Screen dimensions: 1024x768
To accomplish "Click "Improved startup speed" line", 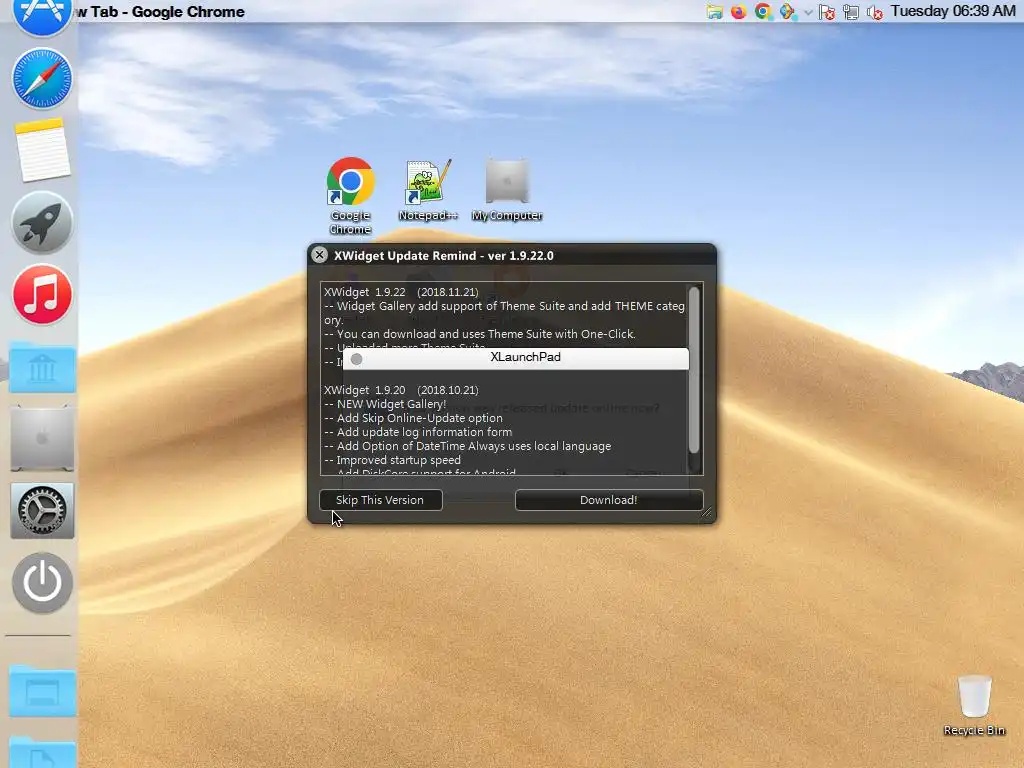I will tap(392, 460).
